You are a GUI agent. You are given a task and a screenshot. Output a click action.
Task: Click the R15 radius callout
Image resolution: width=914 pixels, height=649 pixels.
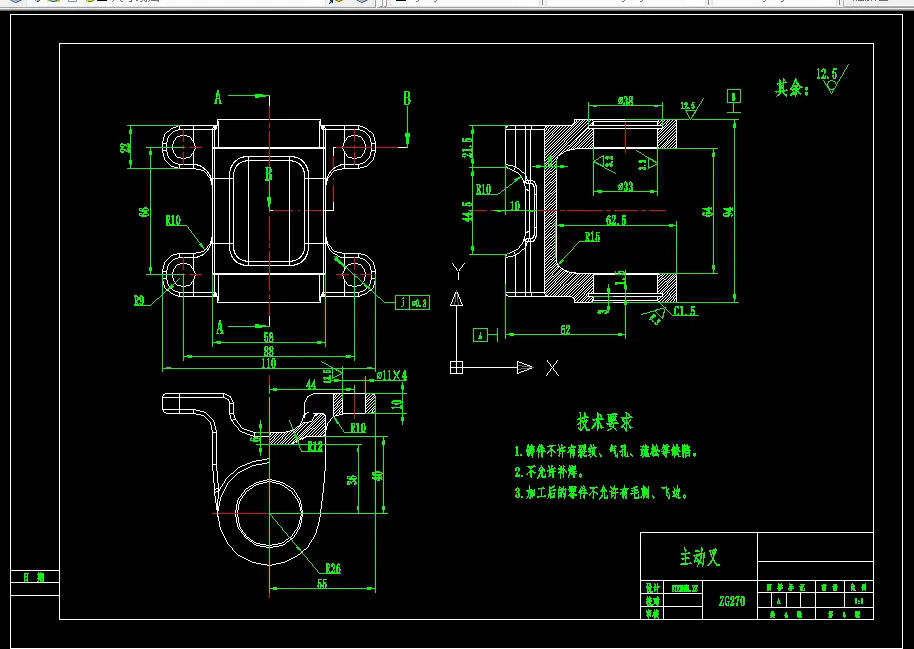pyautogui.click(x=592, y=237)
